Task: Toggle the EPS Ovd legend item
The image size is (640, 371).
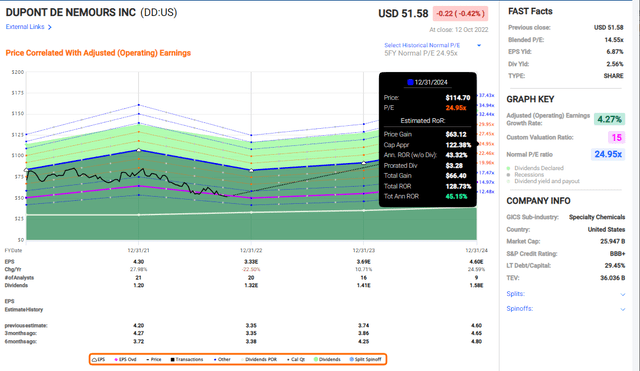Action: pyautogui.click(x=125, y=360)
